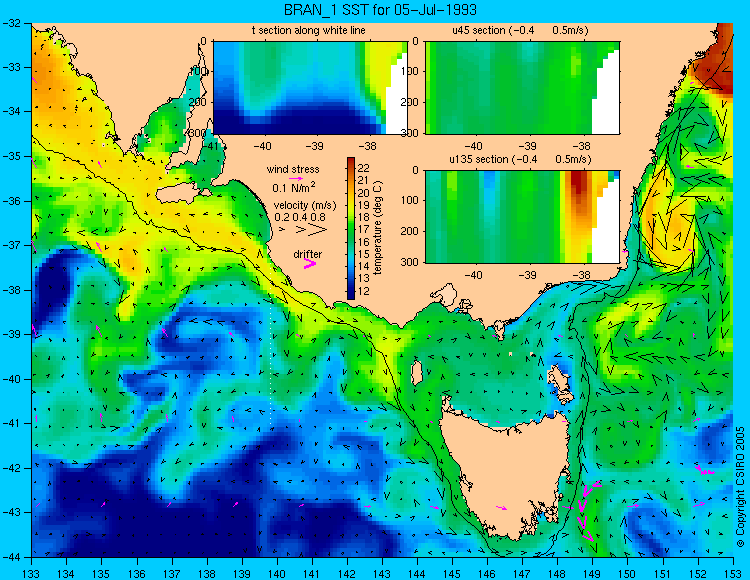
Task: Click the Tasmania landmass on the map
Action: click(507, 473)
